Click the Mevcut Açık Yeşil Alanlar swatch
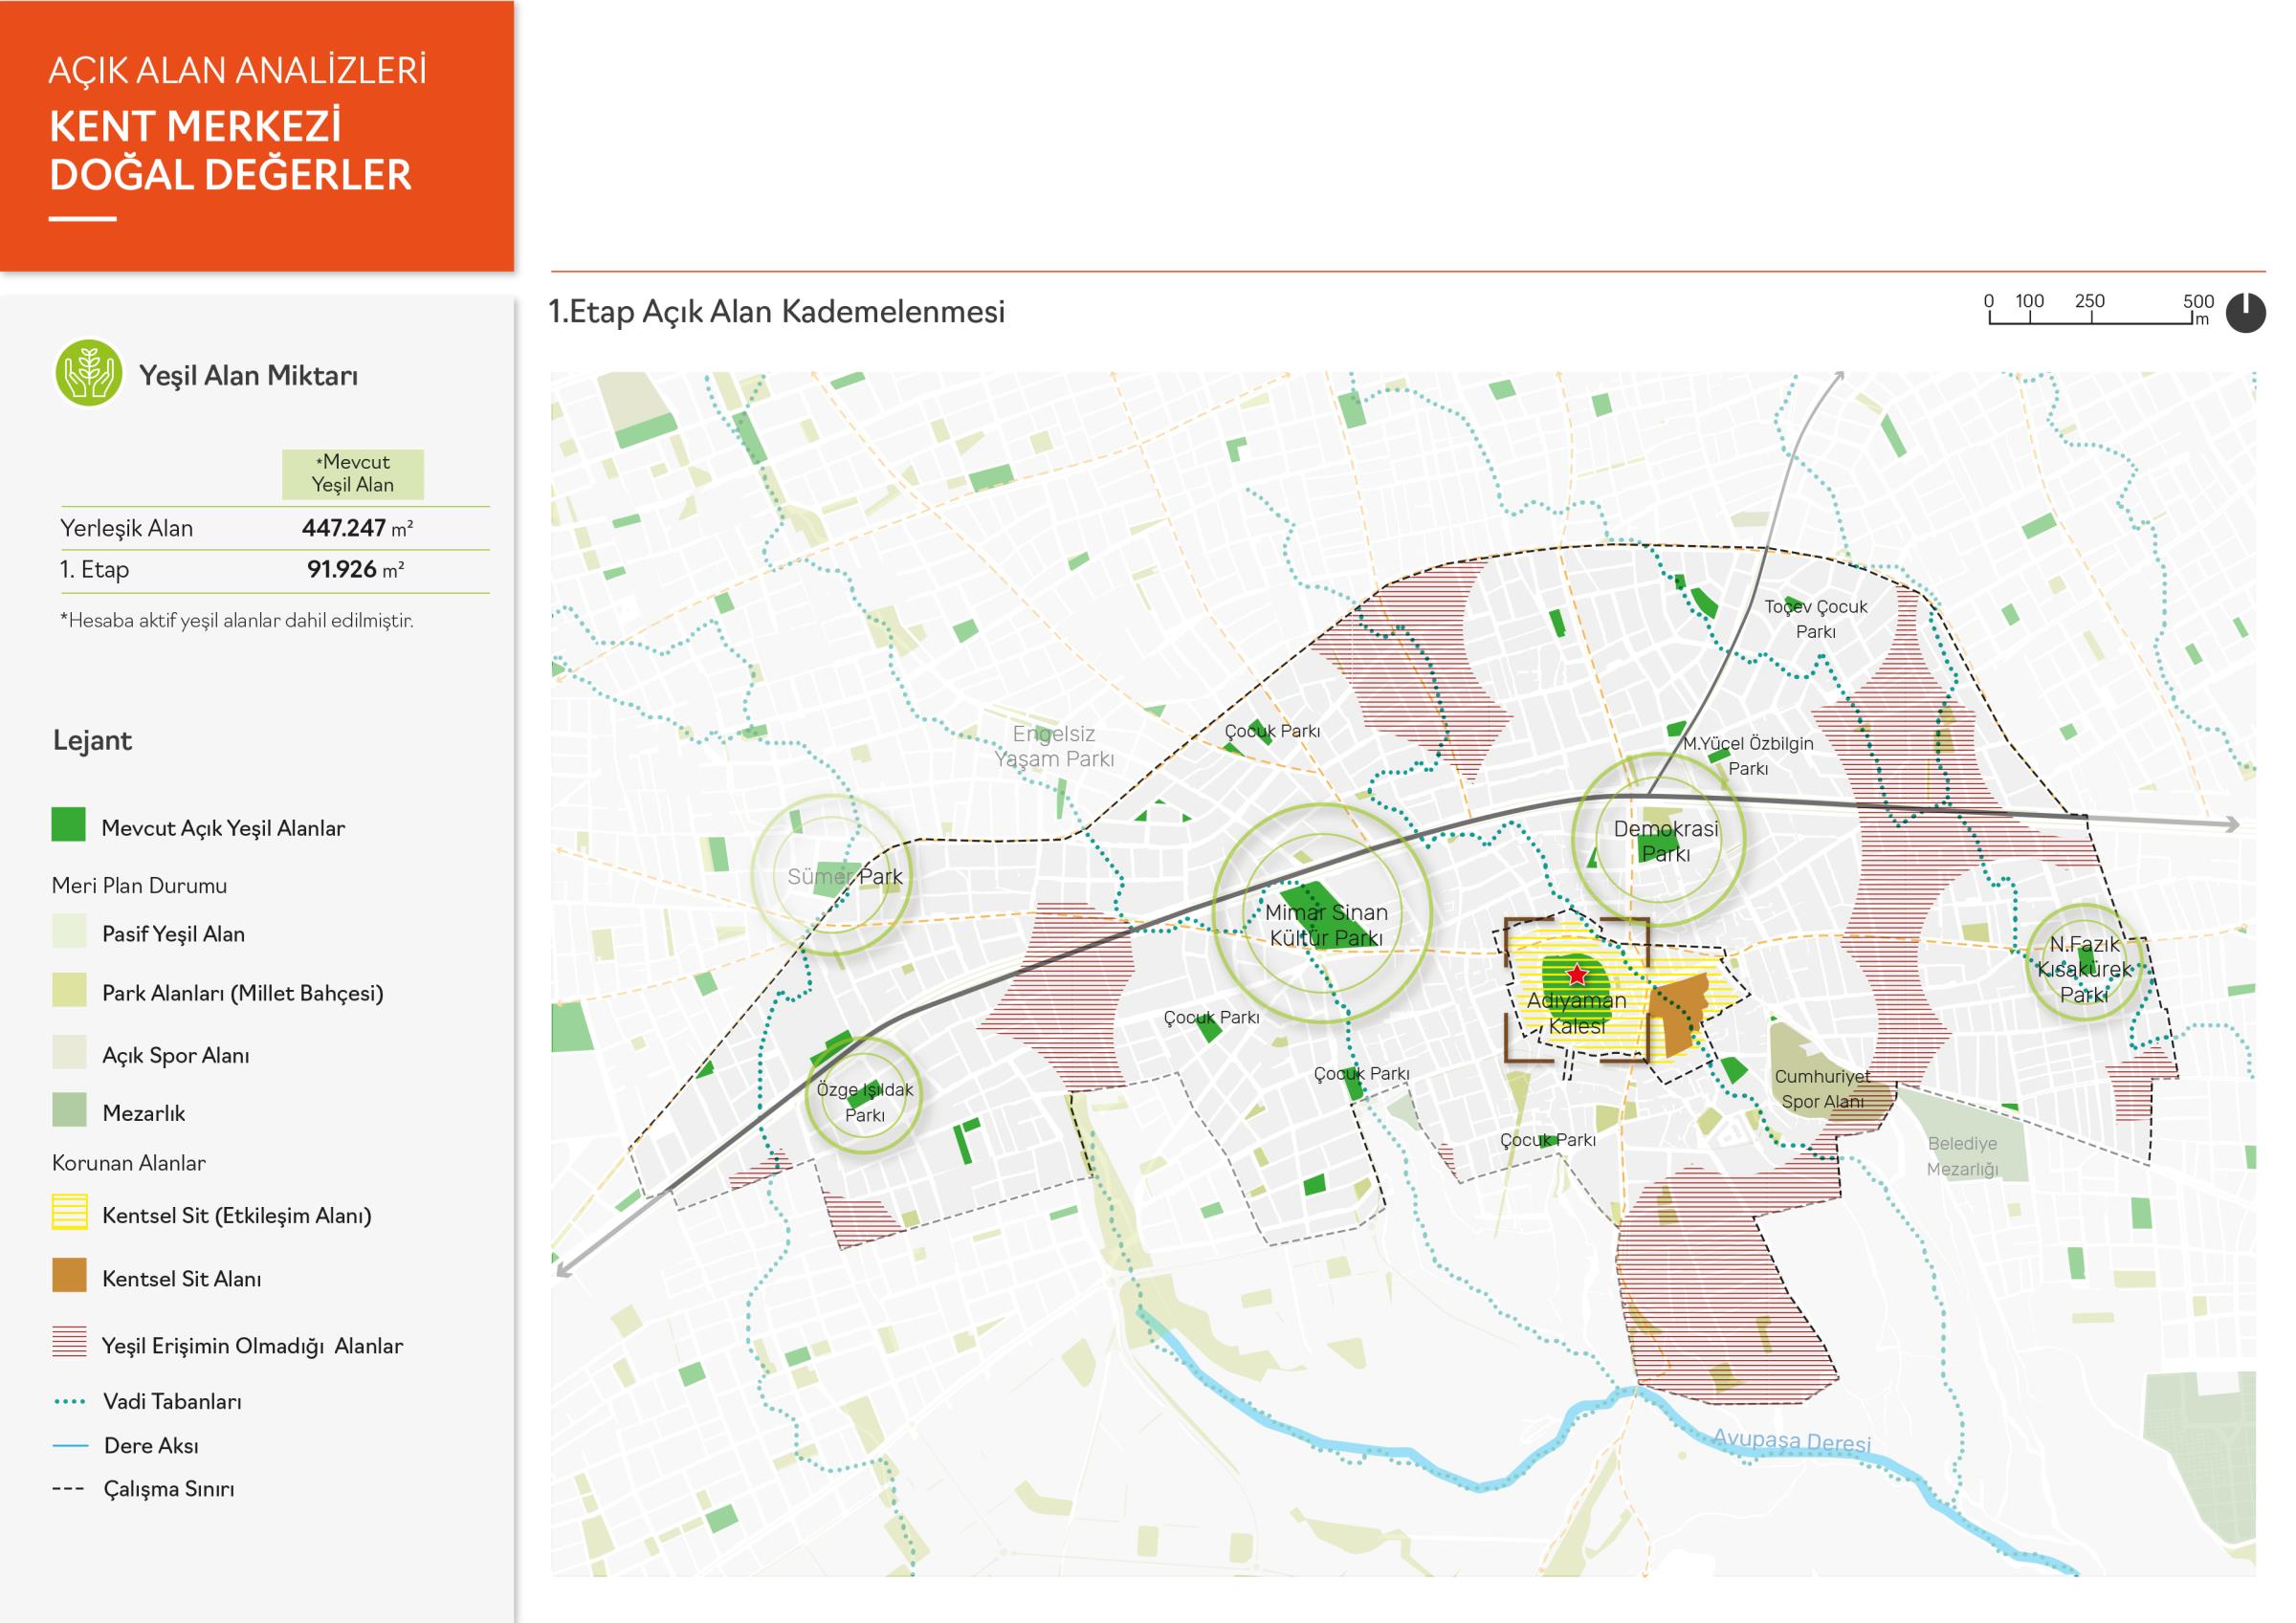The width and height of the screenshot is (2296, 1623). [69, 825]
